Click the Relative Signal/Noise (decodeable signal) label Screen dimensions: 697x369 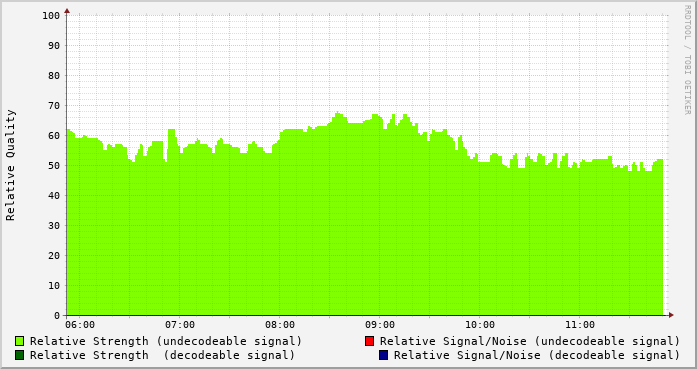tap(537, 355)
